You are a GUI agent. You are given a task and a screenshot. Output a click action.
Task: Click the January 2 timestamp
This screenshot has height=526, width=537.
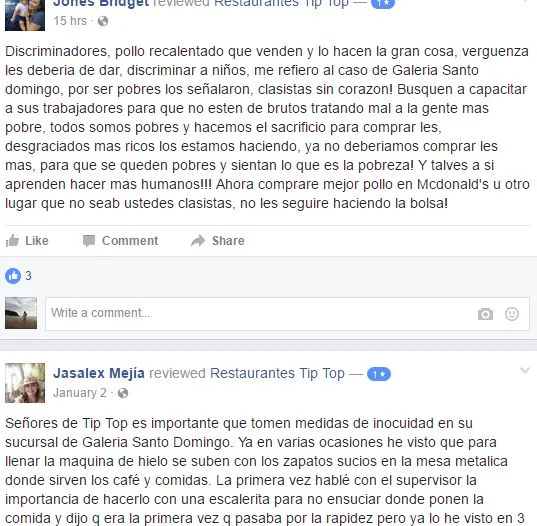click(80, 393)
